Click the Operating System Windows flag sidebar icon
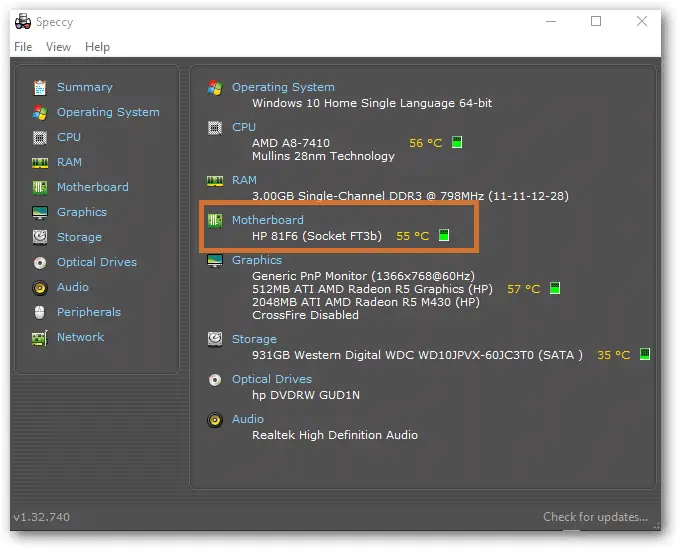This screenshot has height=549, width=679. click(40, 113)
